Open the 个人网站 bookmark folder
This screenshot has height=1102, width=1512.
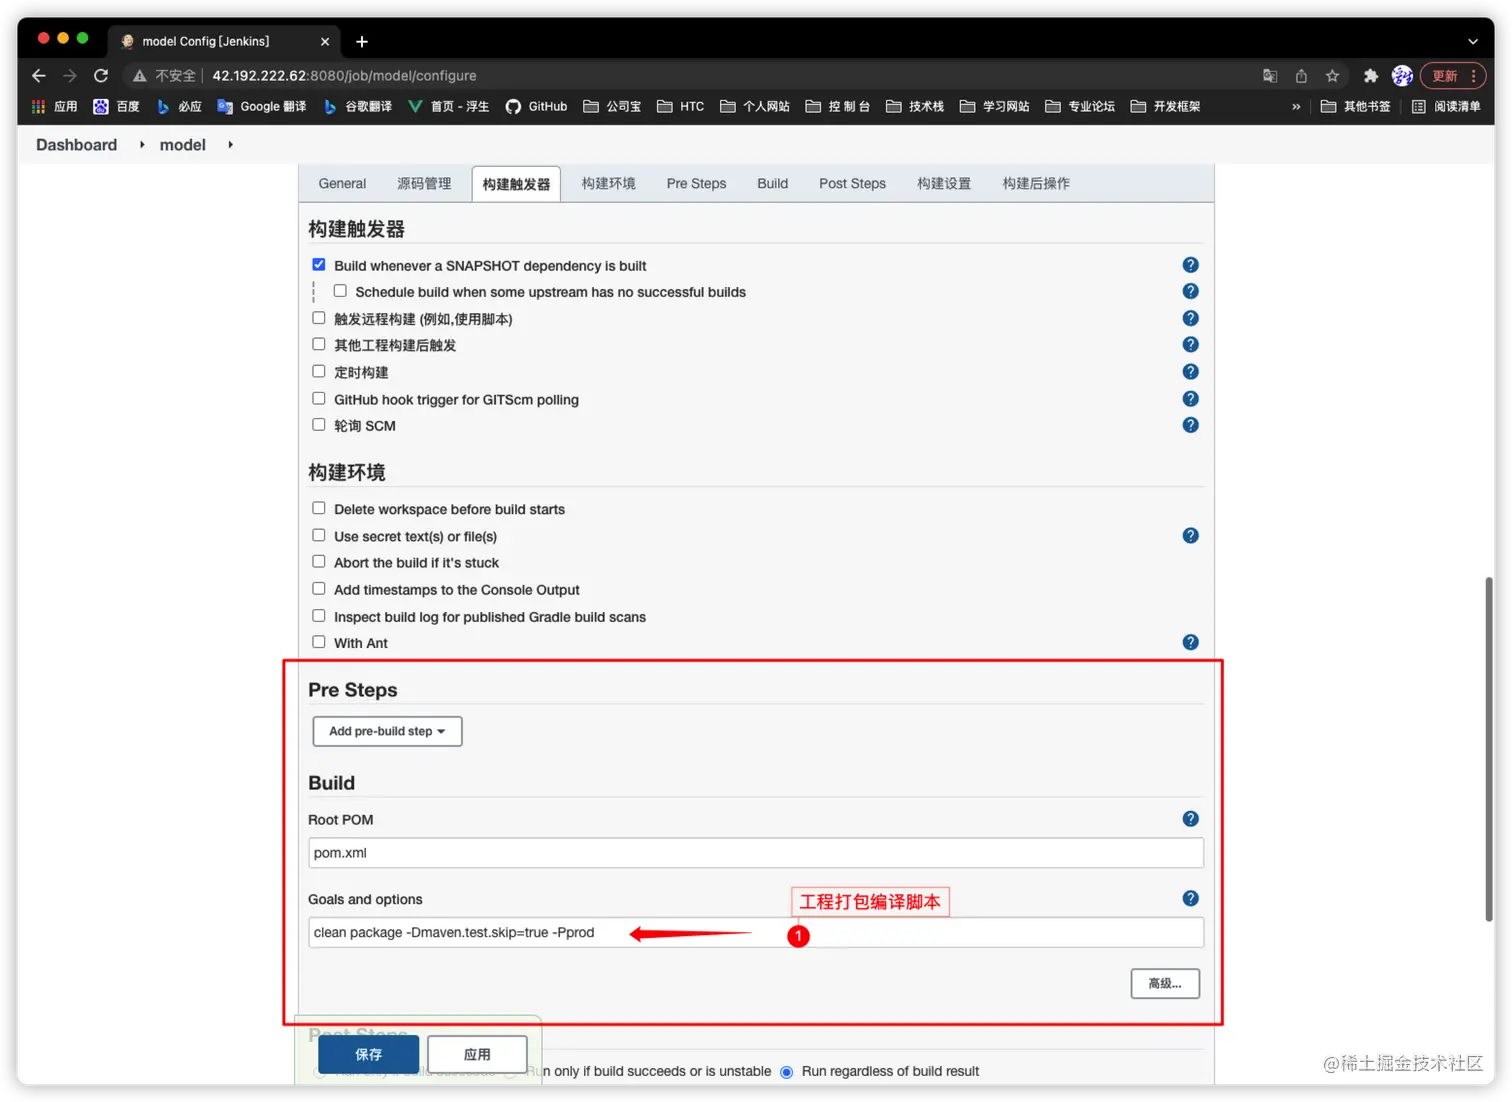(x=755, y=106)
